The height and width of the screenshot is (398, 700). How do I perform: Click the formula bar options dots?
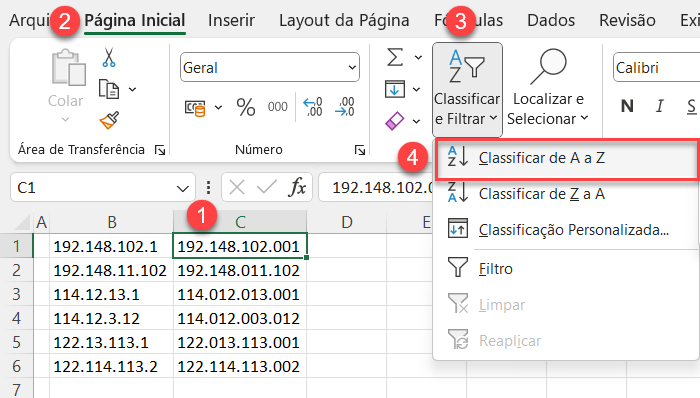[208, 187]
